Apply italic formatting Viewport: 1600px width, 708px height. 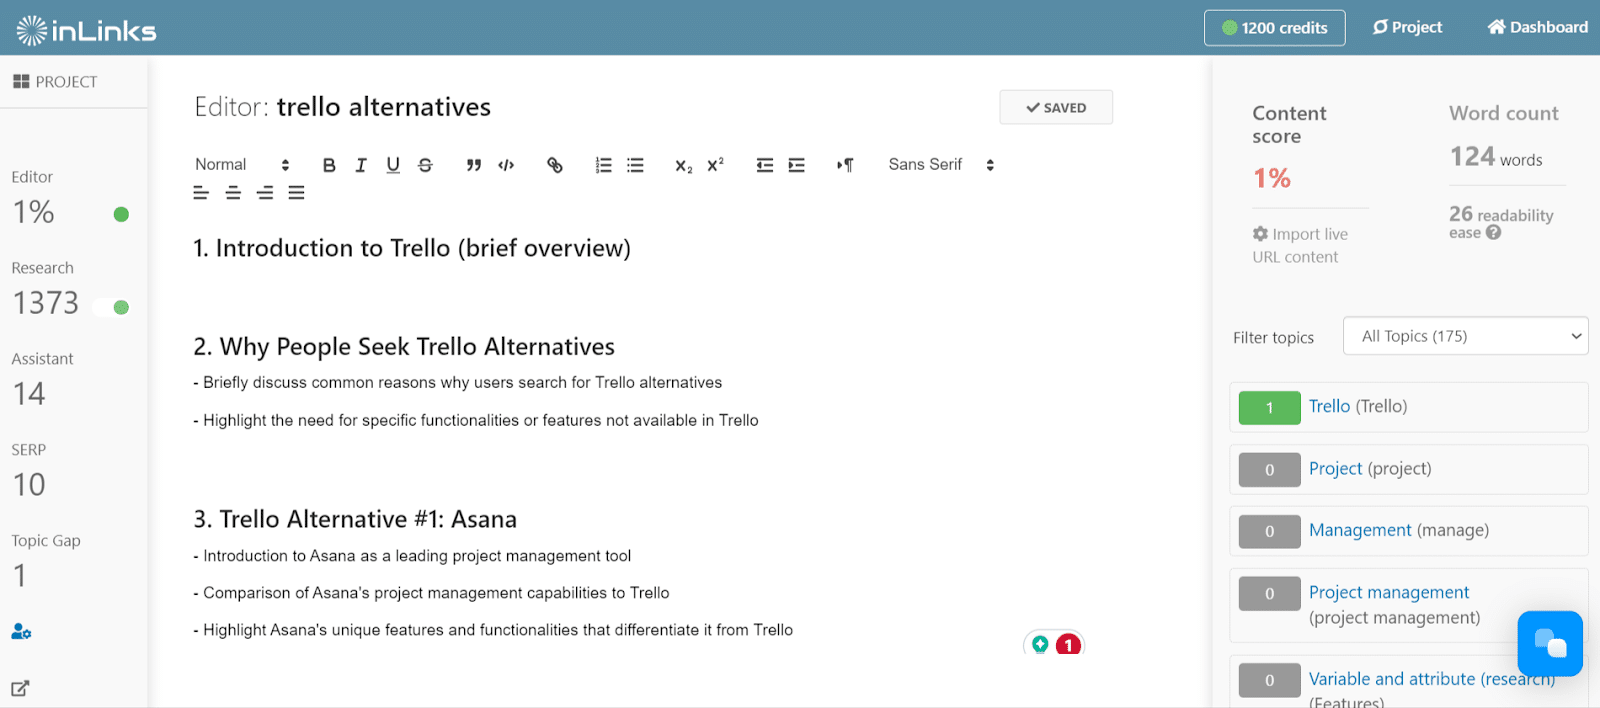[x=361, y=165]
